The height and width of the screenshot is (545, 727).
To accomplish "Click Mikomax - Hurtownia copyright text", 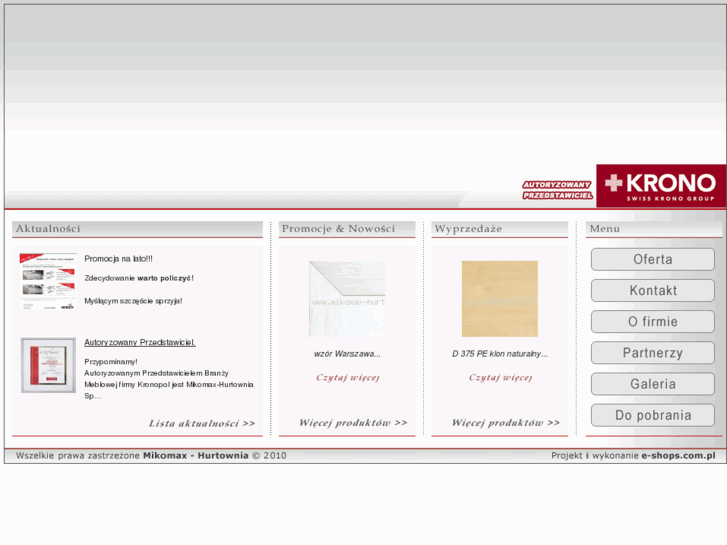I will point(195,455).
